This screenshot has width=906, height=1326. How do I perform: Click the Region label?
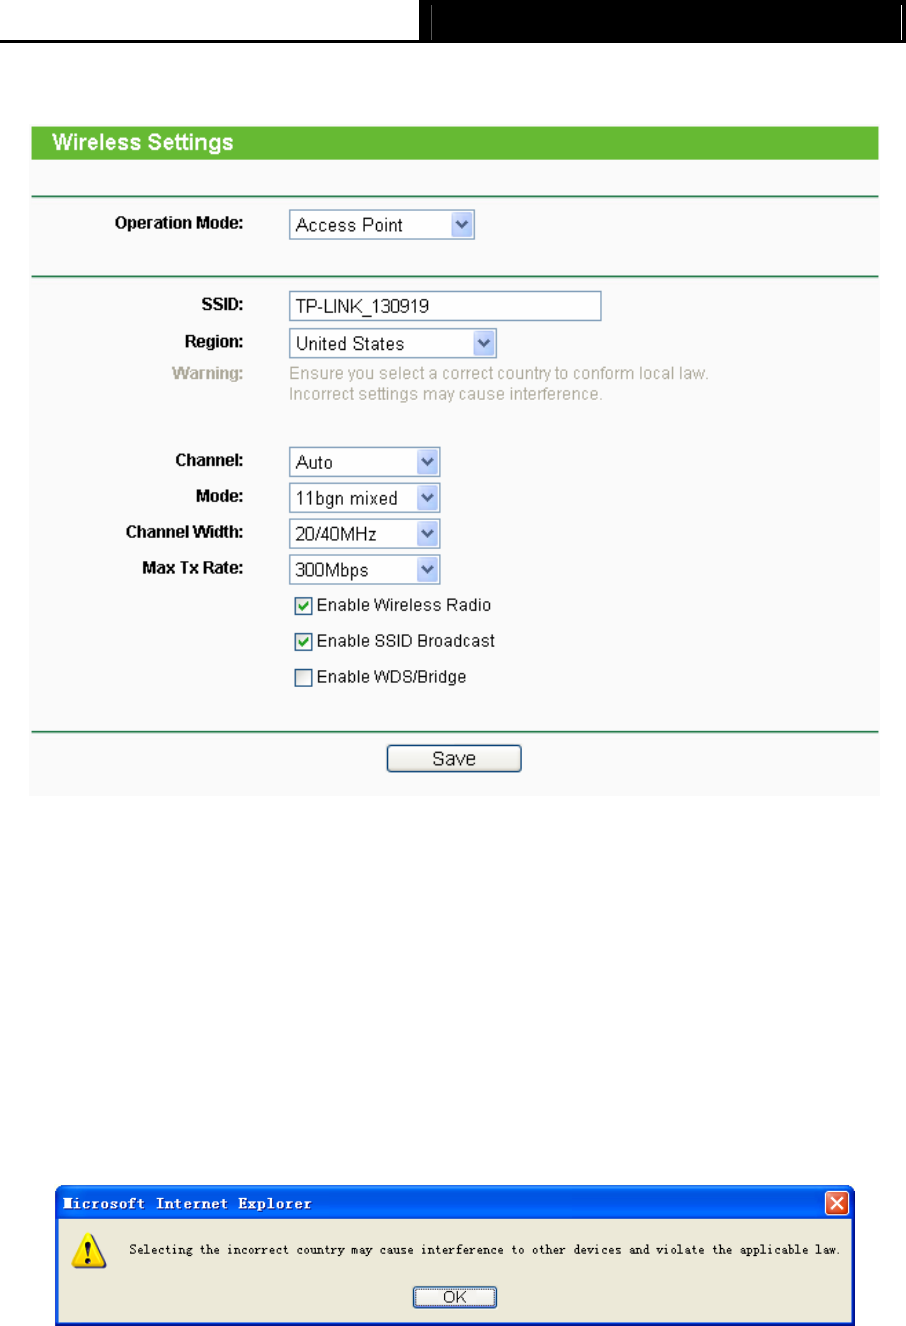click(x=214, y=342)
